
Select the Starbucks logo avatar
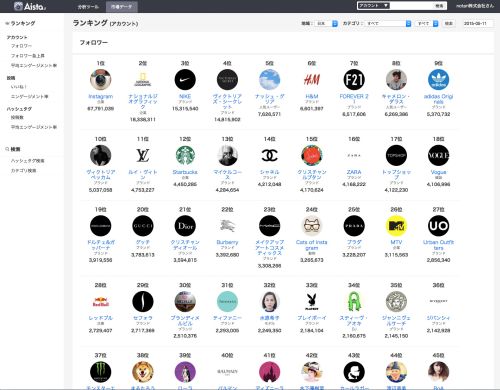(x=185, y=155)
